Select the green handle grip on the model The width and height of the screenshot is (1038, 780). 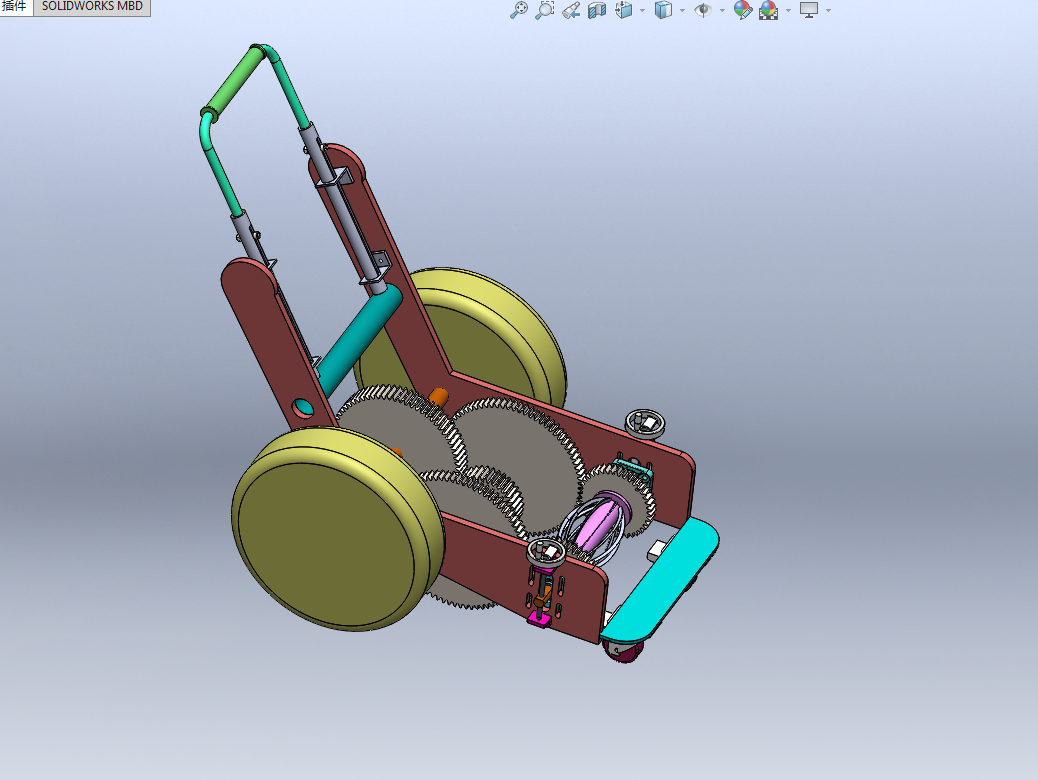point(236,81)
